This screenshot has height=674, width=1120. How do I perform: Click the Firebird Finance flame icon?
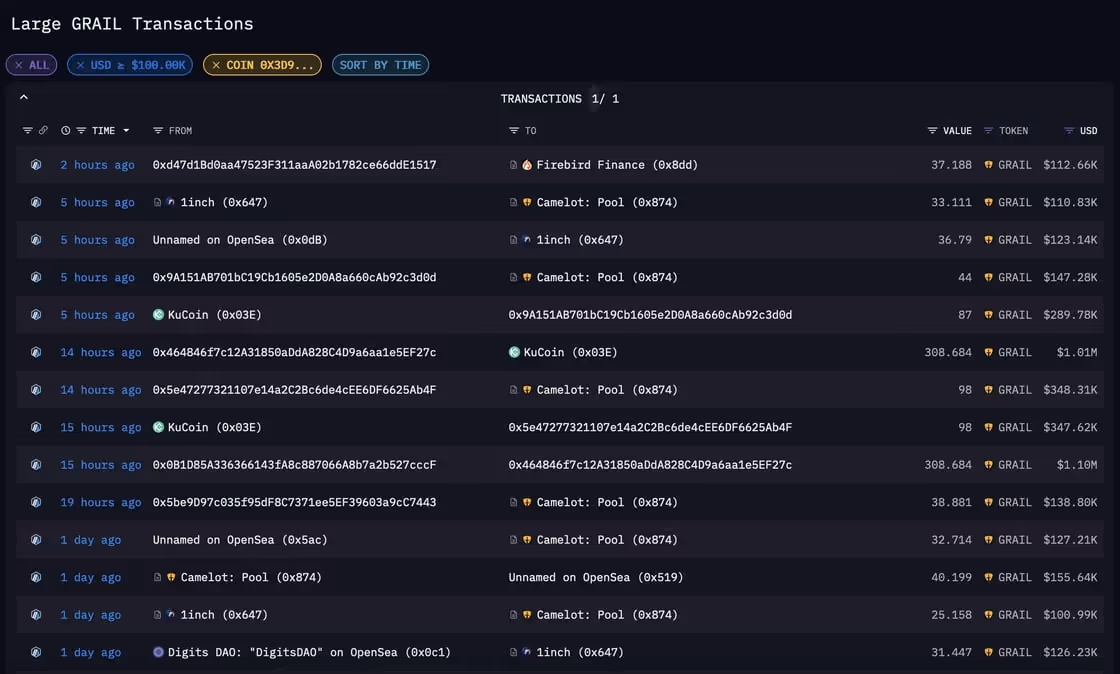(x=527, y=165)
